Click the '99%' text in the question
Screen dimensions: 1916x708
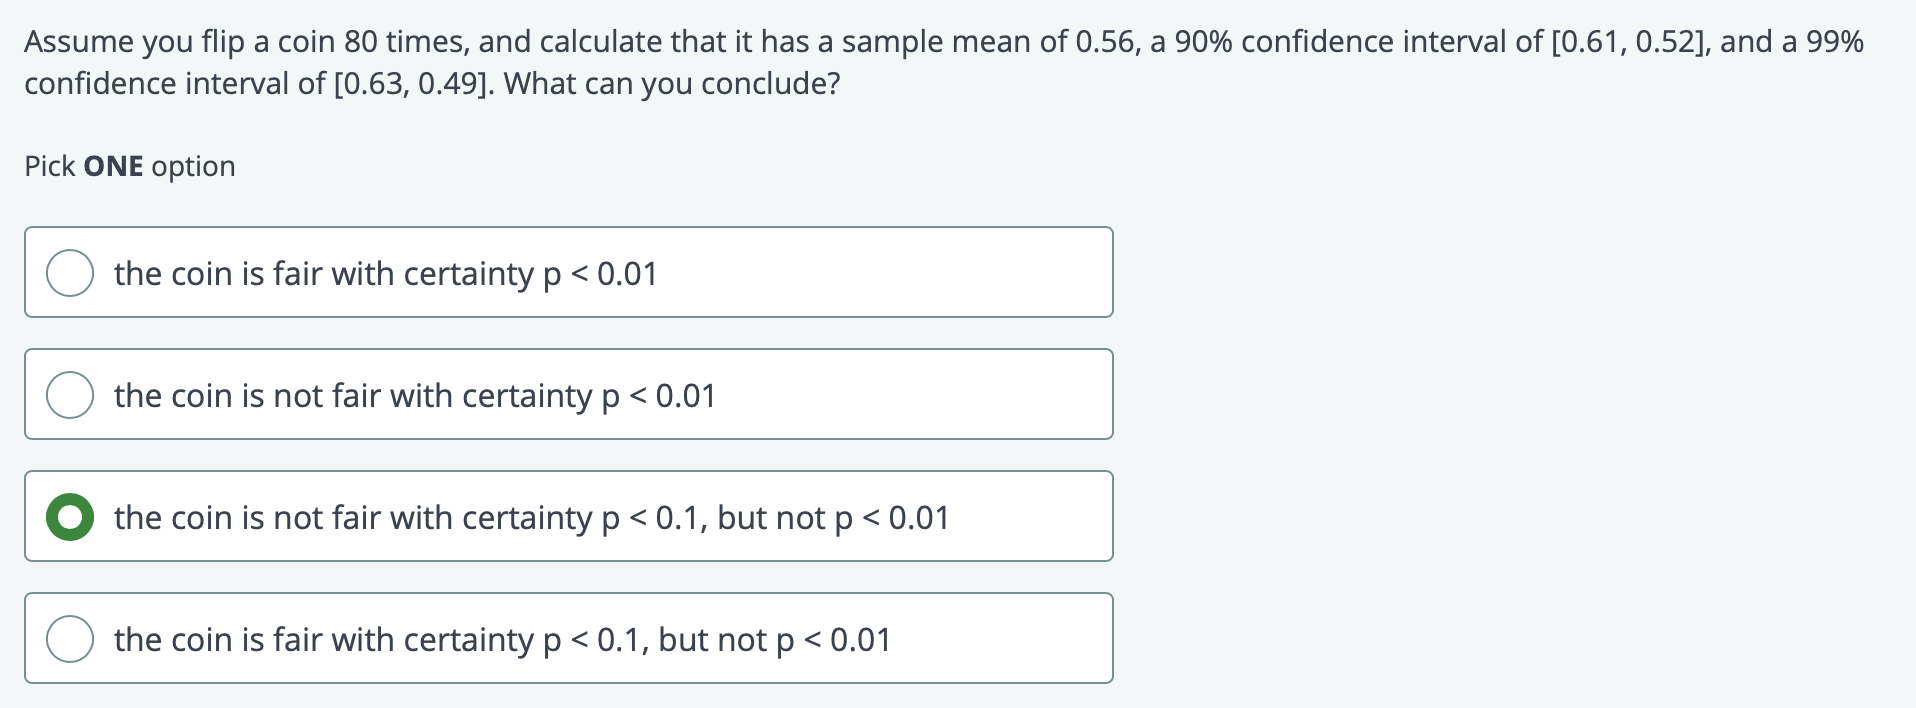[x=1835, y=42]
